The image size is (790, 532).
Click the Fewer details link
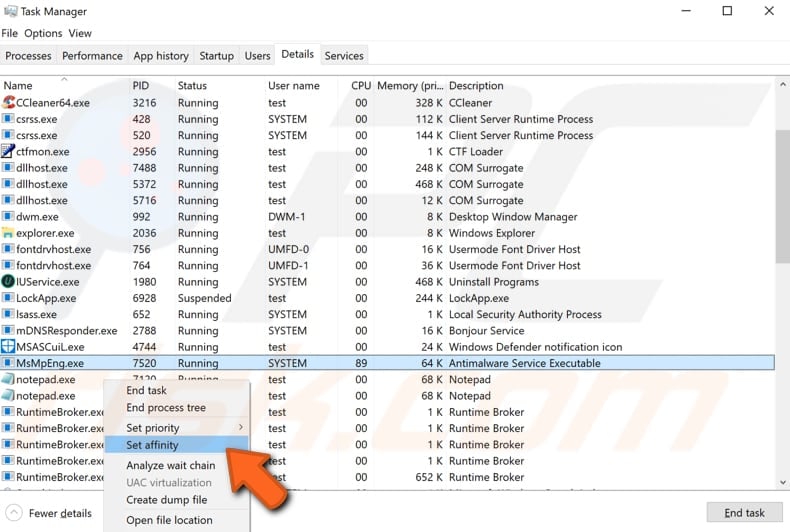(x=60, y=513)
